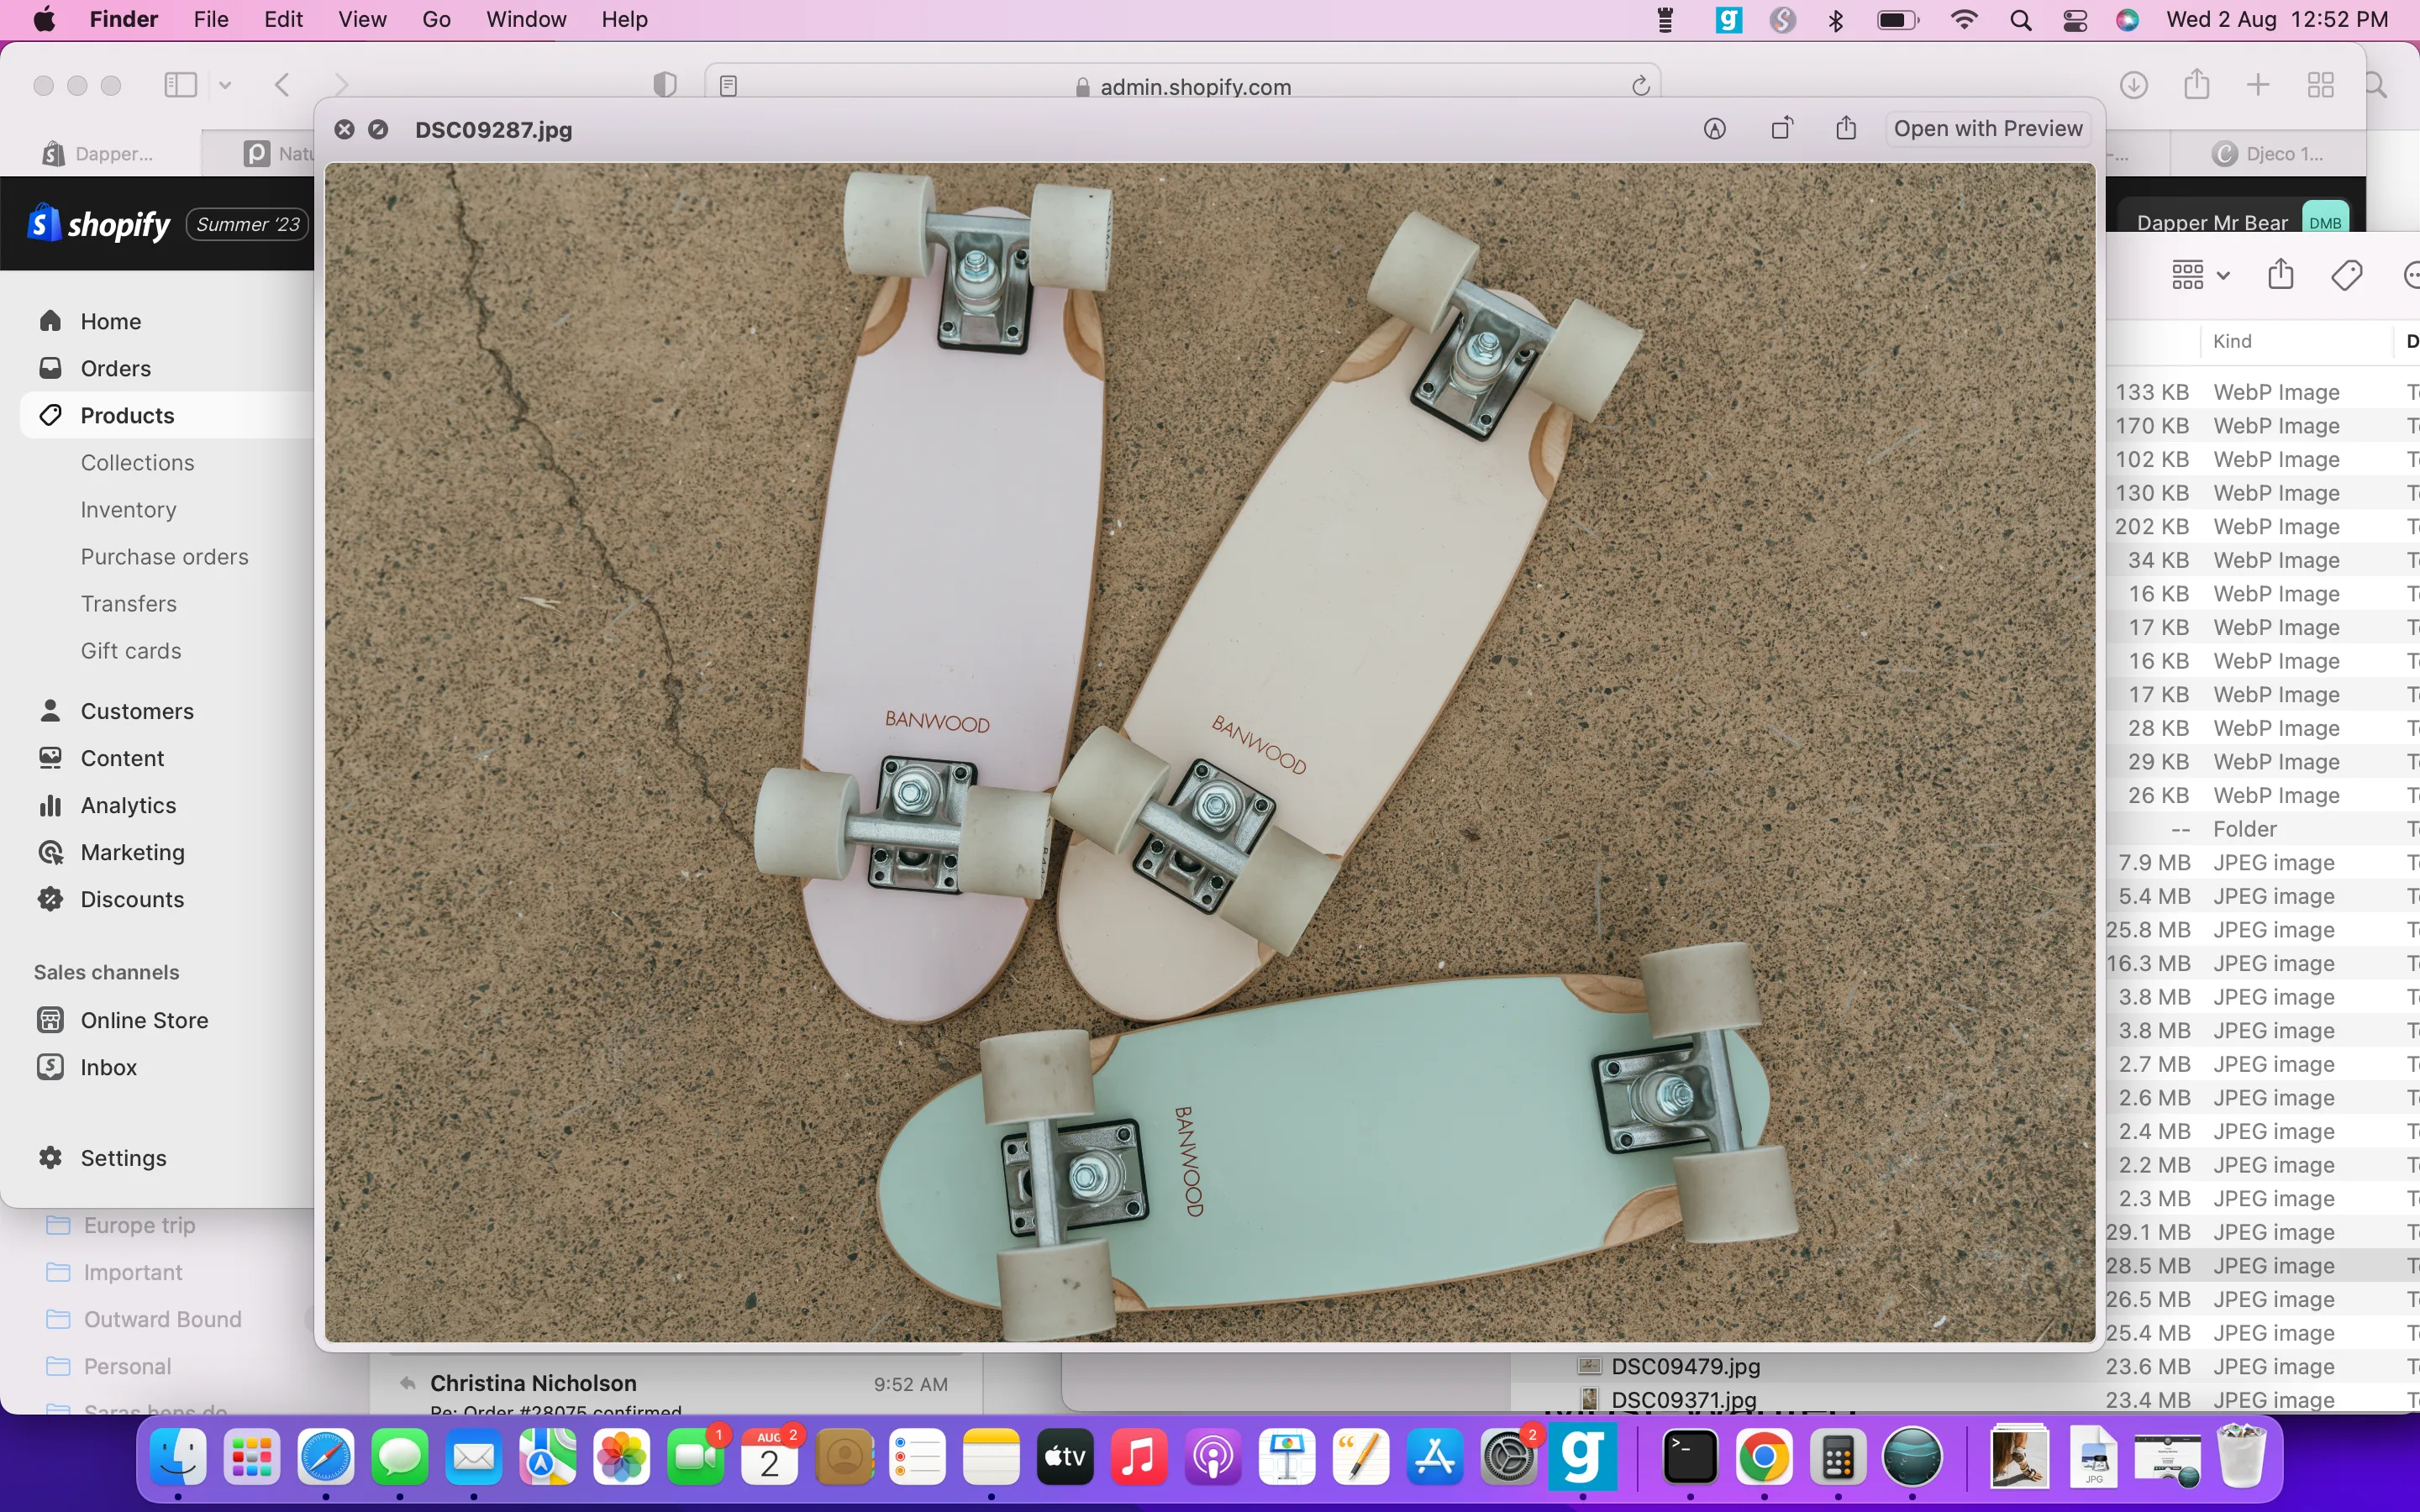Launch Google Chrome from Dock
2420x1512 pixels.
pos(1764,1459)
